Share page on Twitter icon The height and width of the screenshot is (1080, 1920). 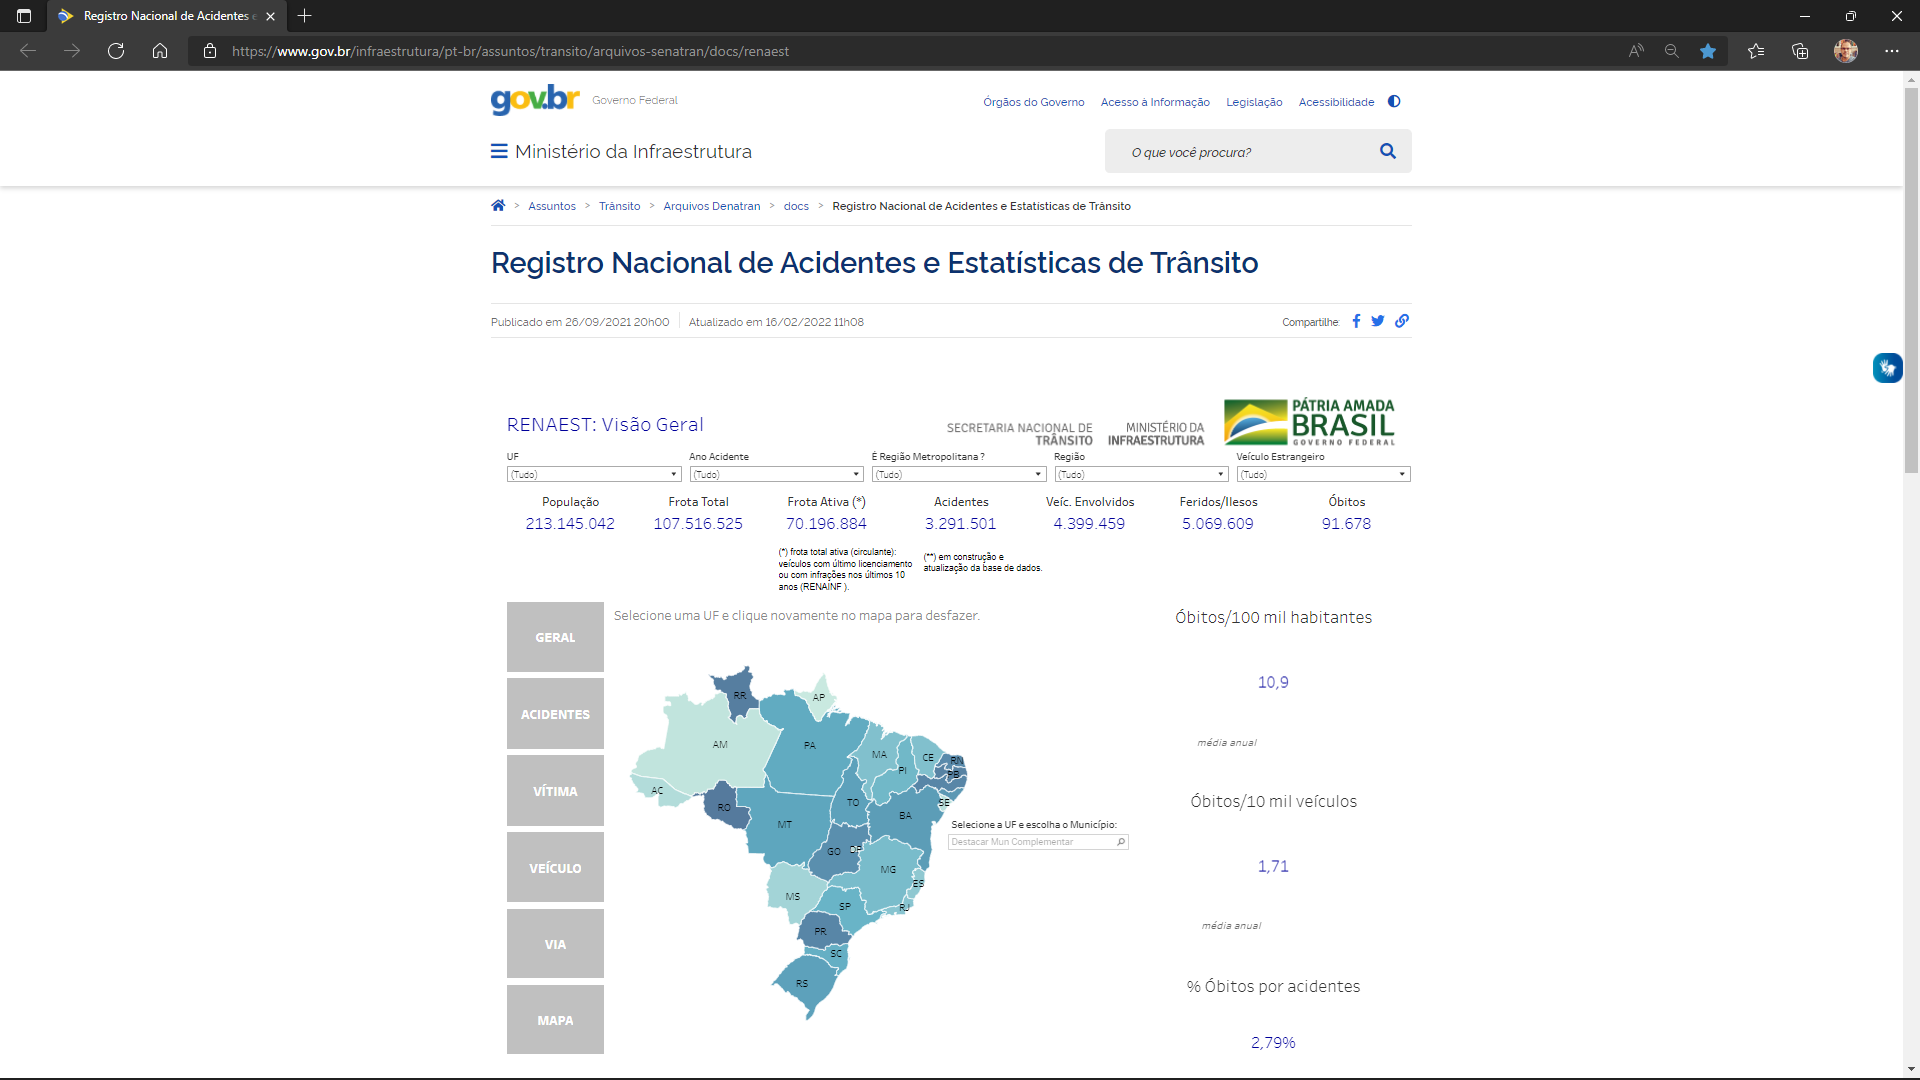[1378, 321]
